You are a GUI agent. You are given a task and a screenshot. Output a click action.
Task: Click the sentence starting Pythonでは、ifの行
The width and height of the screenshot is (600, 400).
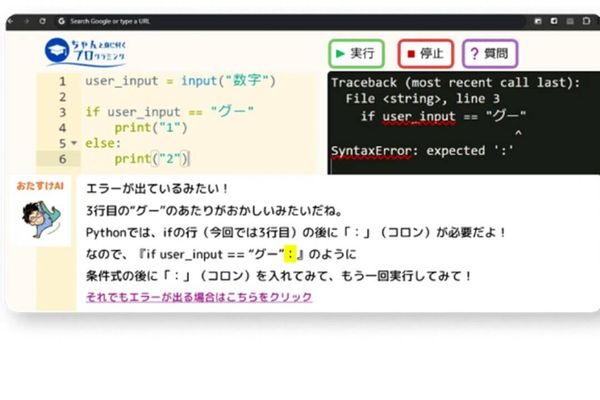[296, 232]
